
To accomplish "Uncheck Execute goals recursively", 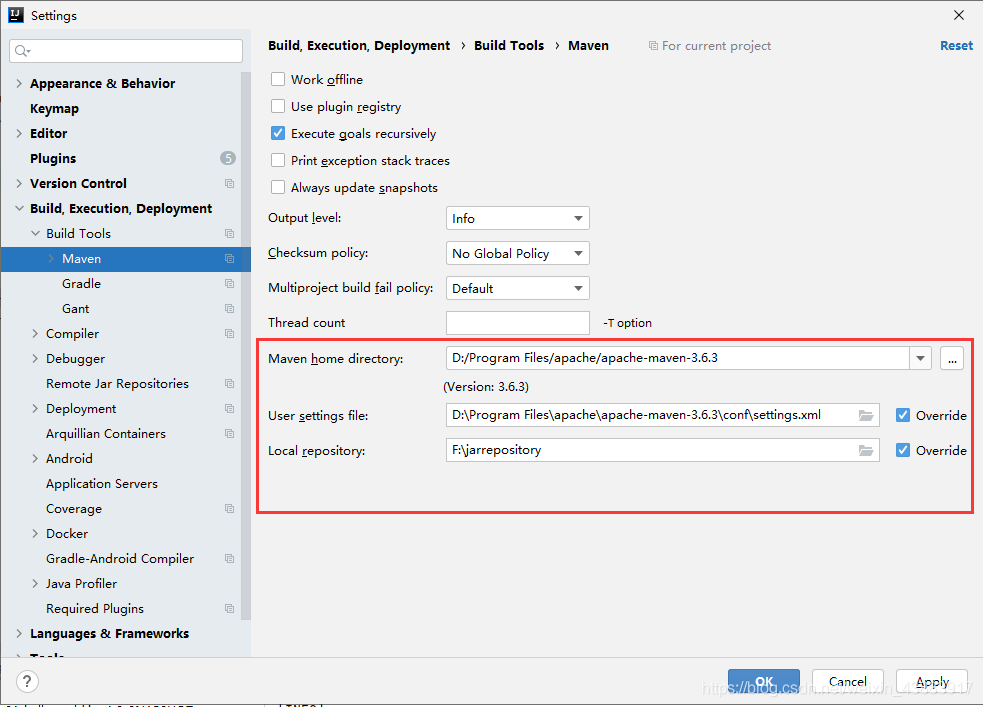I will [x=278, y=134].
